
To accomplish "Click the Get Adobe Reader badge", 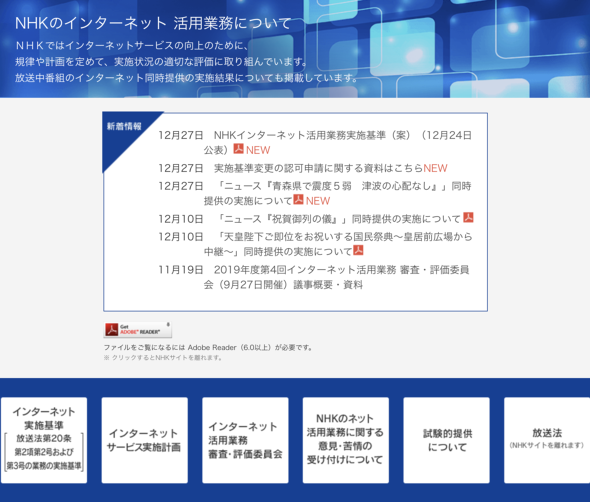I will (138, 330).
